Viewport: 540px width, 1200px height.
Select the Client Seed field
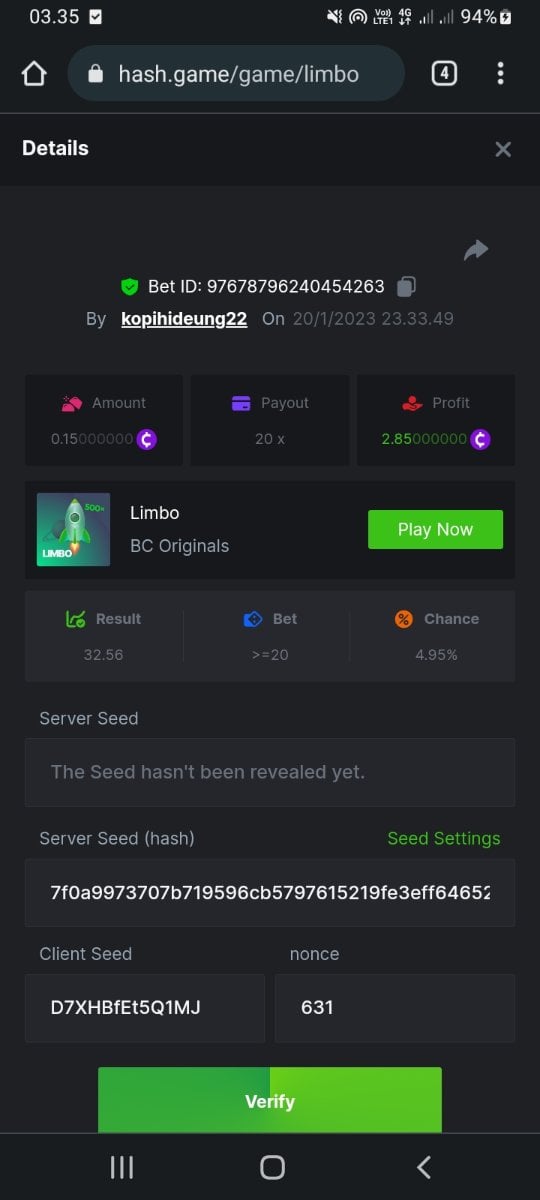(x=145, y=1008)
